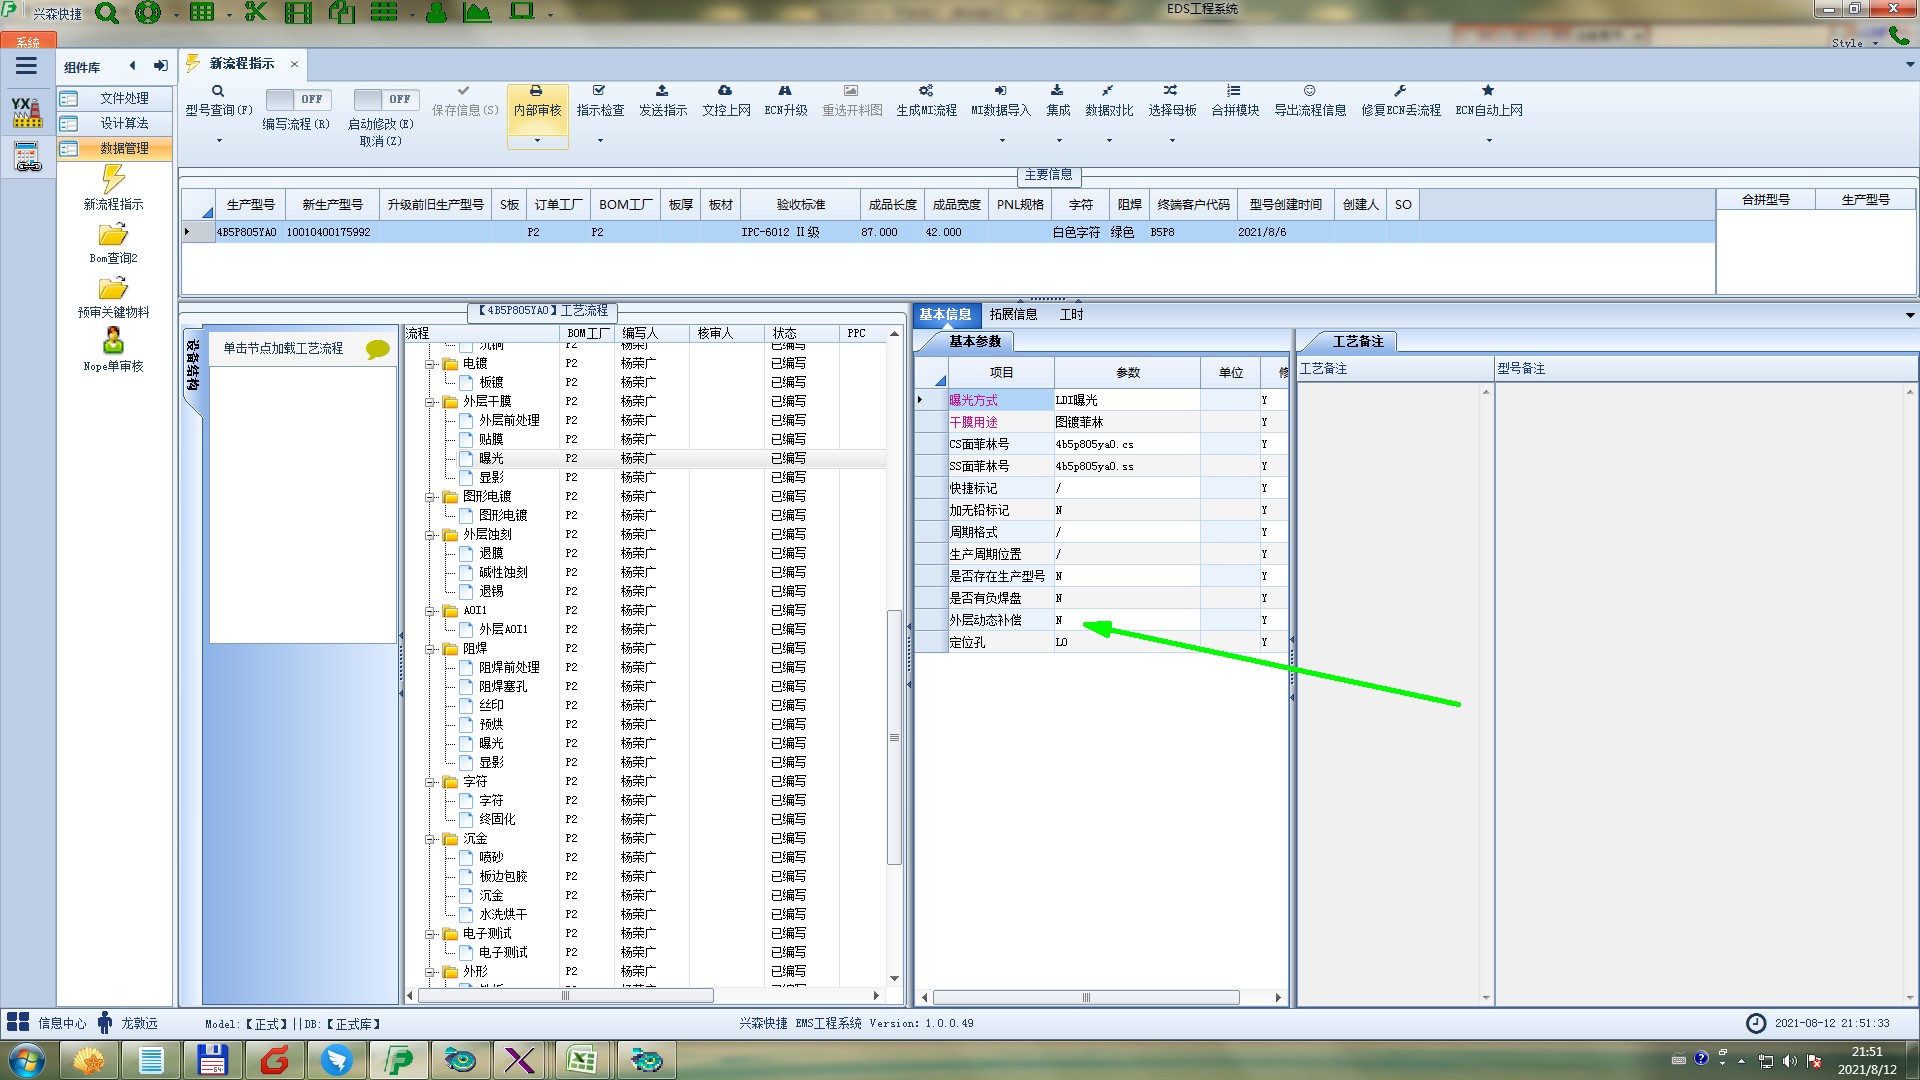Toggle the 编写流程 OFF switch

click(x=297, y=99)
